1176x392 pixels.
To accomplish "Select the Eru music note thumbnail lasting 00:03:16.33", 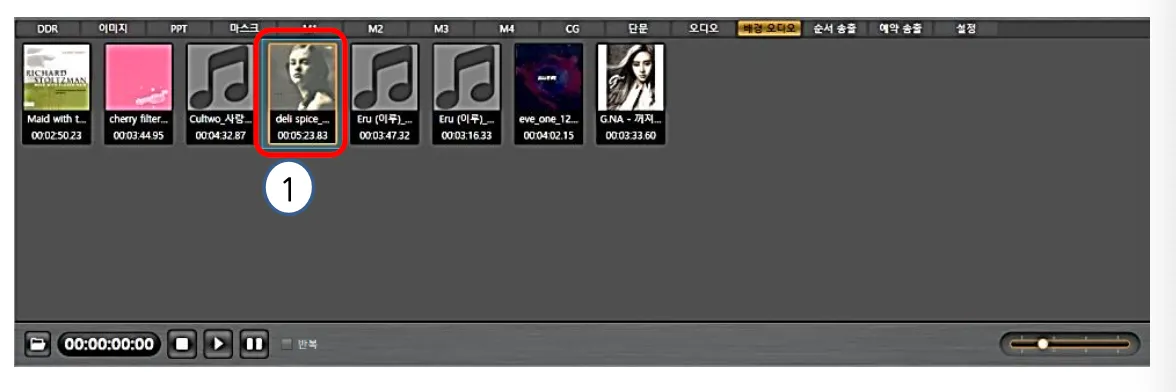I will (x=466, y=77).
